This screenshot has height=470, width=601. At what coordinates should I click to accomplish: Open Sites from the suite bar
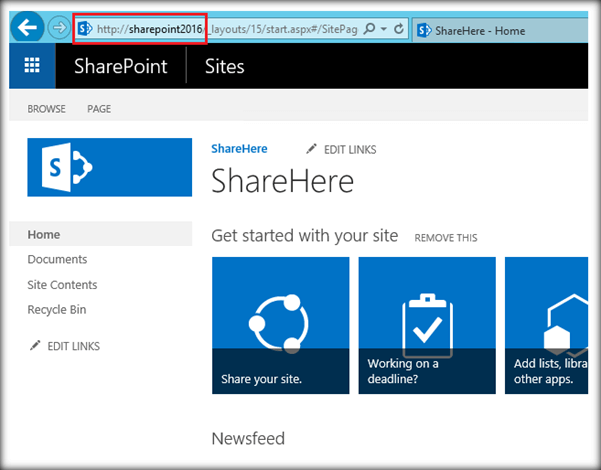(x=225, y=66)
